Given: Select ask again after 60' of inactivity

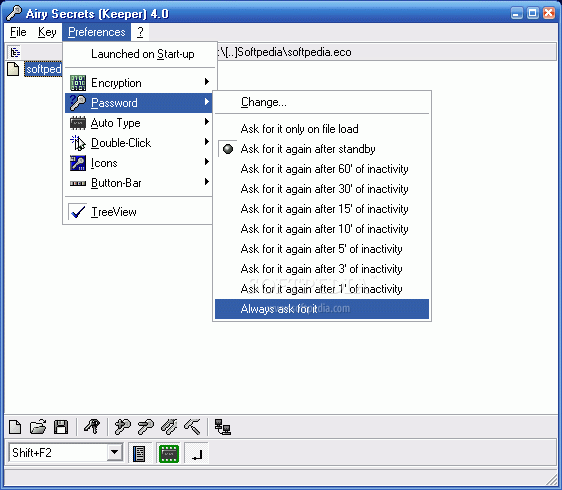Looking at the screenshot, I should tap(322, 169).
